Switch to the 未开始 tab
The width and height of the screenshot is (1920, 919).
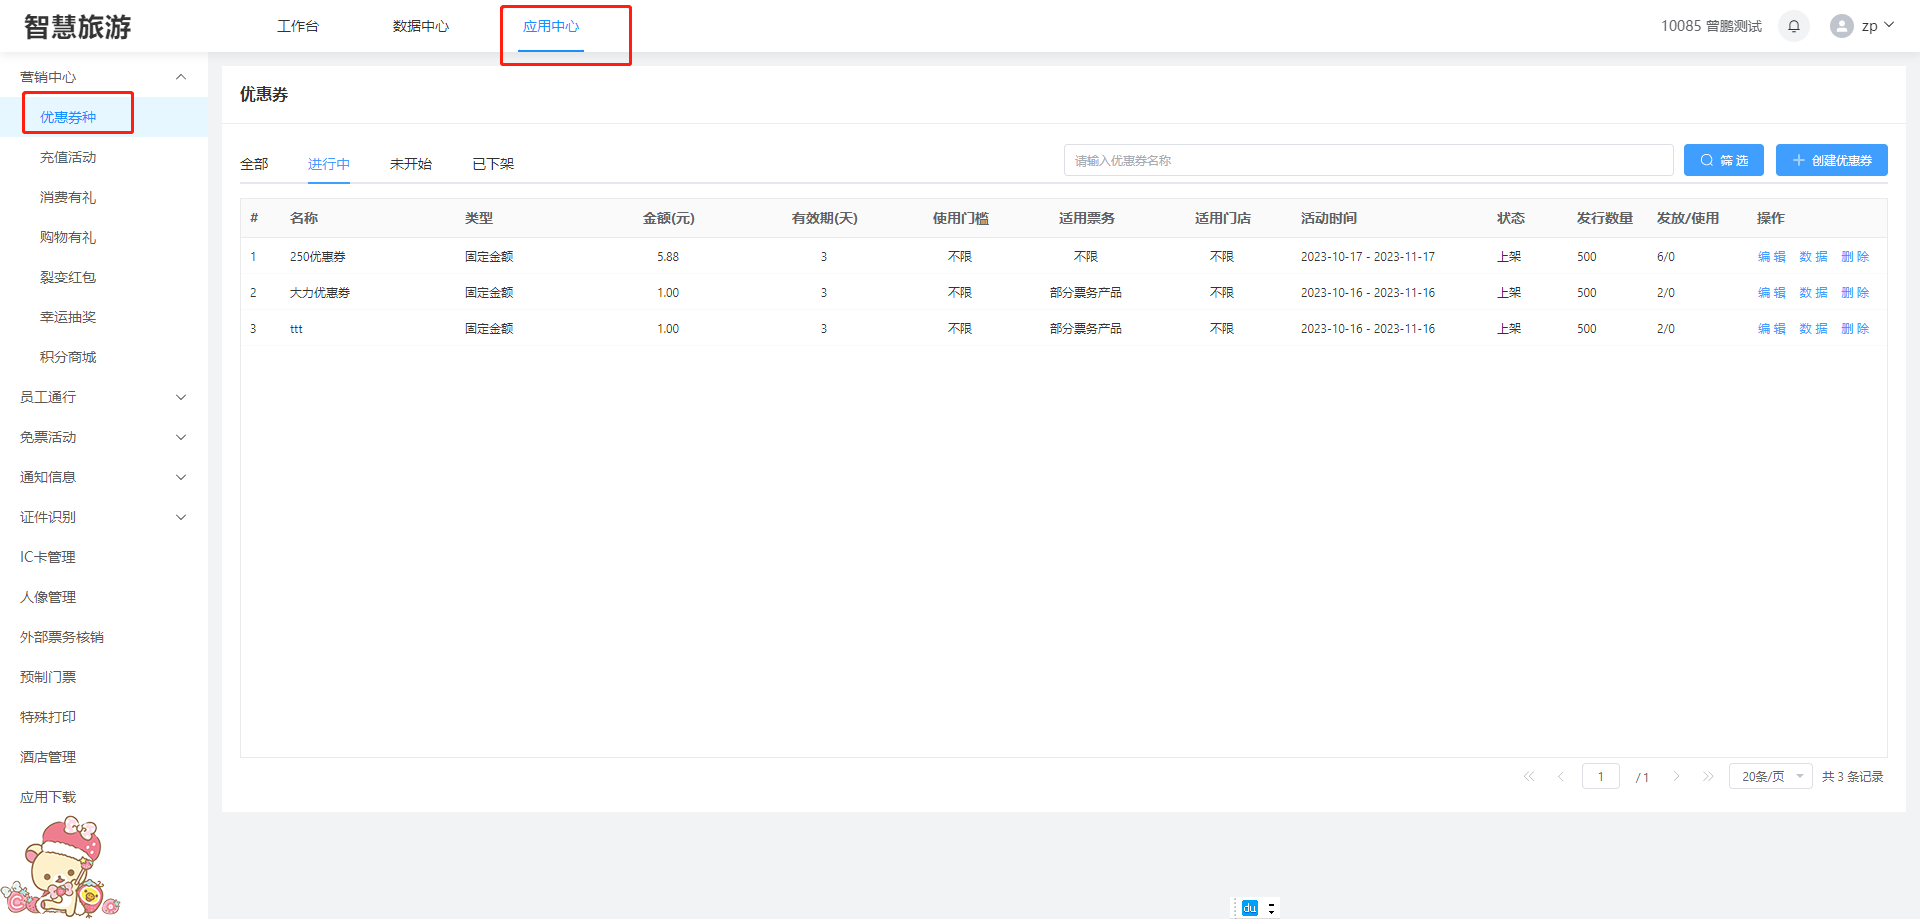410,164
